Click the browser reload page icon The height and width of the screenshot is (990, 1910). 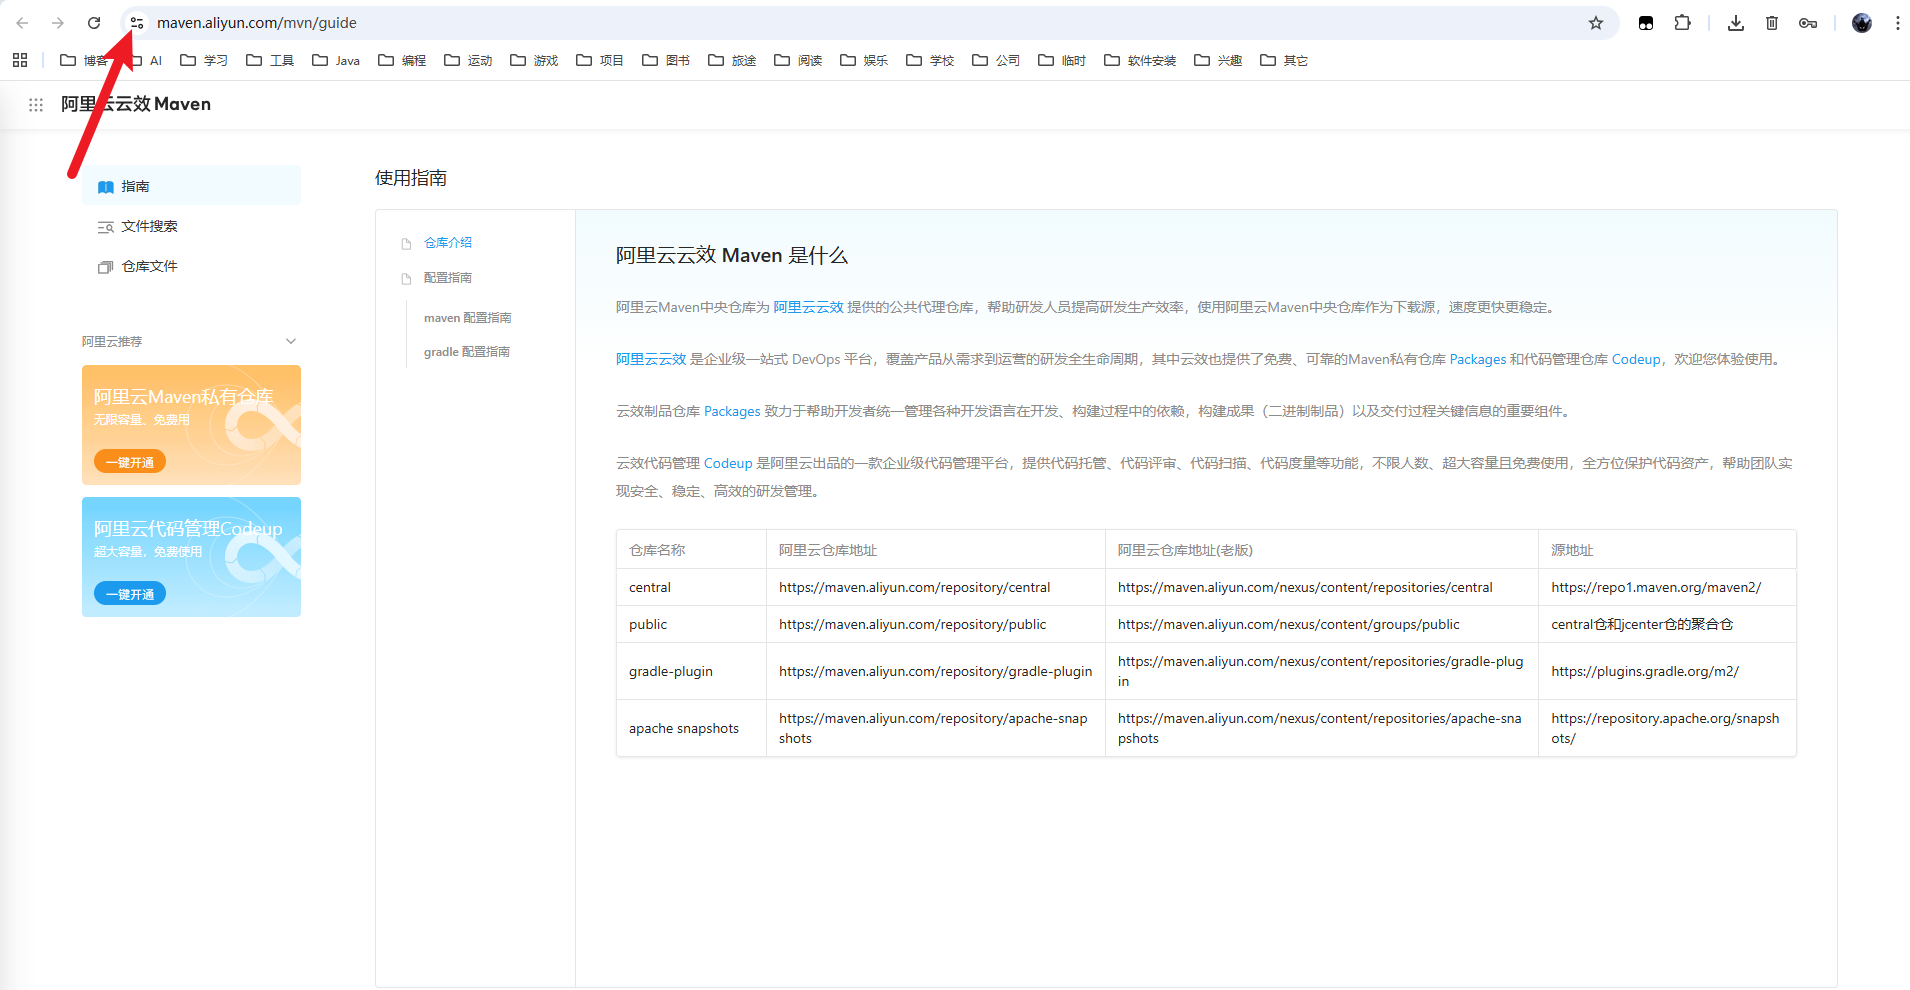94,23
